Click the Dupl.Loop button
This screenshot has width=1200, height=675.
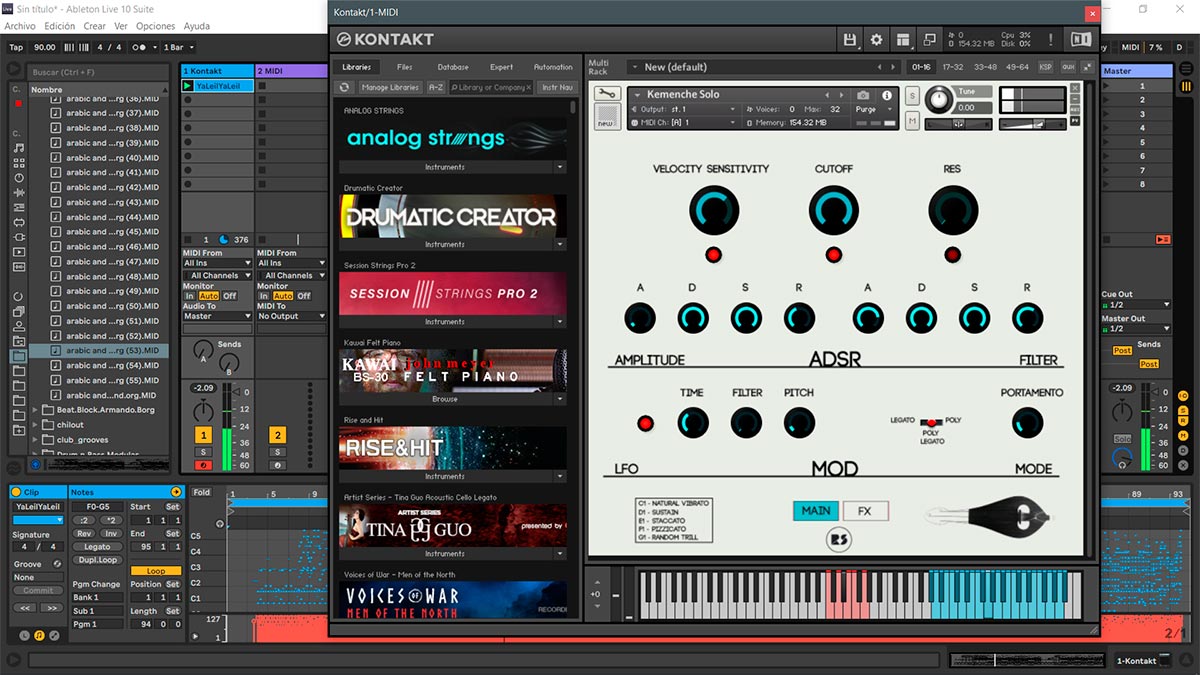pyautogui.click(x=97, y=560)
